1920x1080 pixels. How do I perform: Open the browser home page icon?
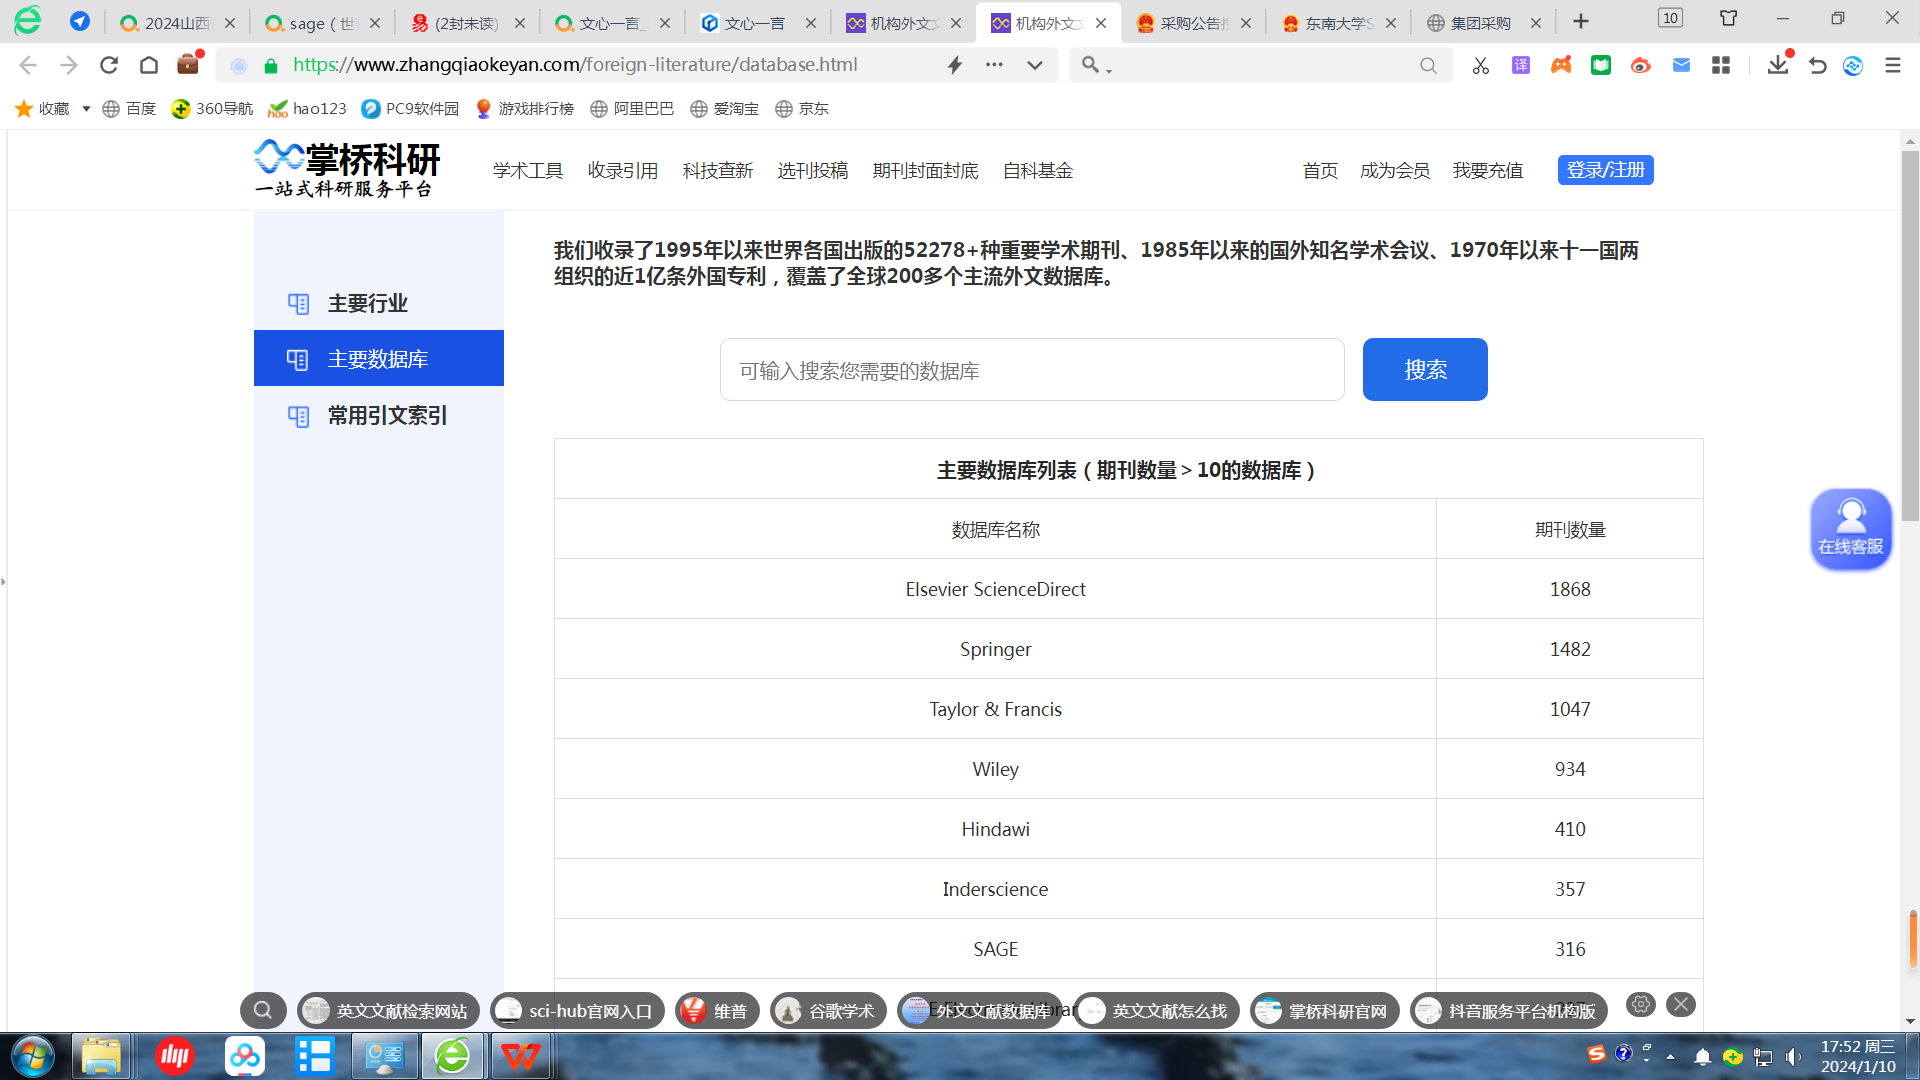(x=149, y=65)
